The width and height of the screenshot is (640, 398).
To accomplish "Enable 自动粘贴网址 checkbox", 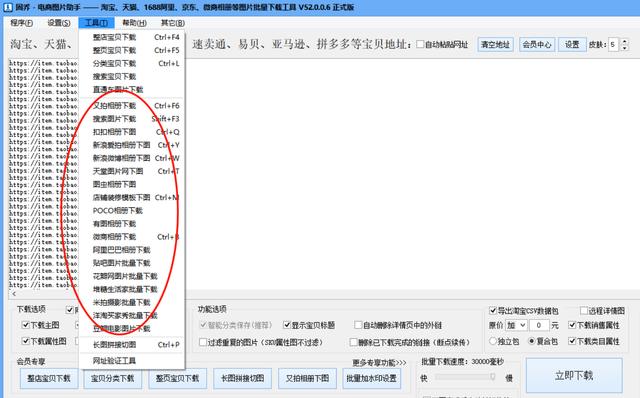I will [420, 44].
